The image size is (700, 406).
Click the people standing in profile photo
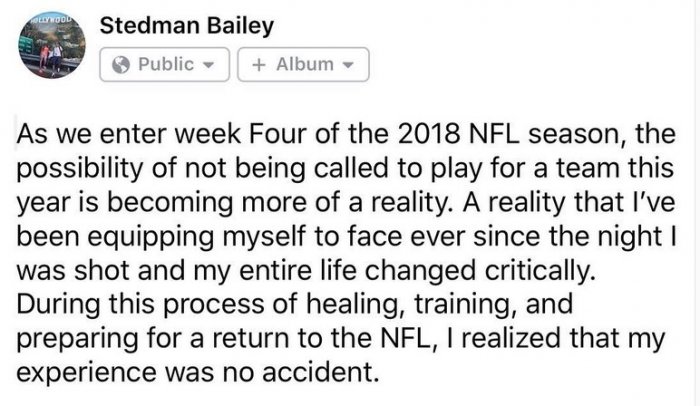point(51,58)
